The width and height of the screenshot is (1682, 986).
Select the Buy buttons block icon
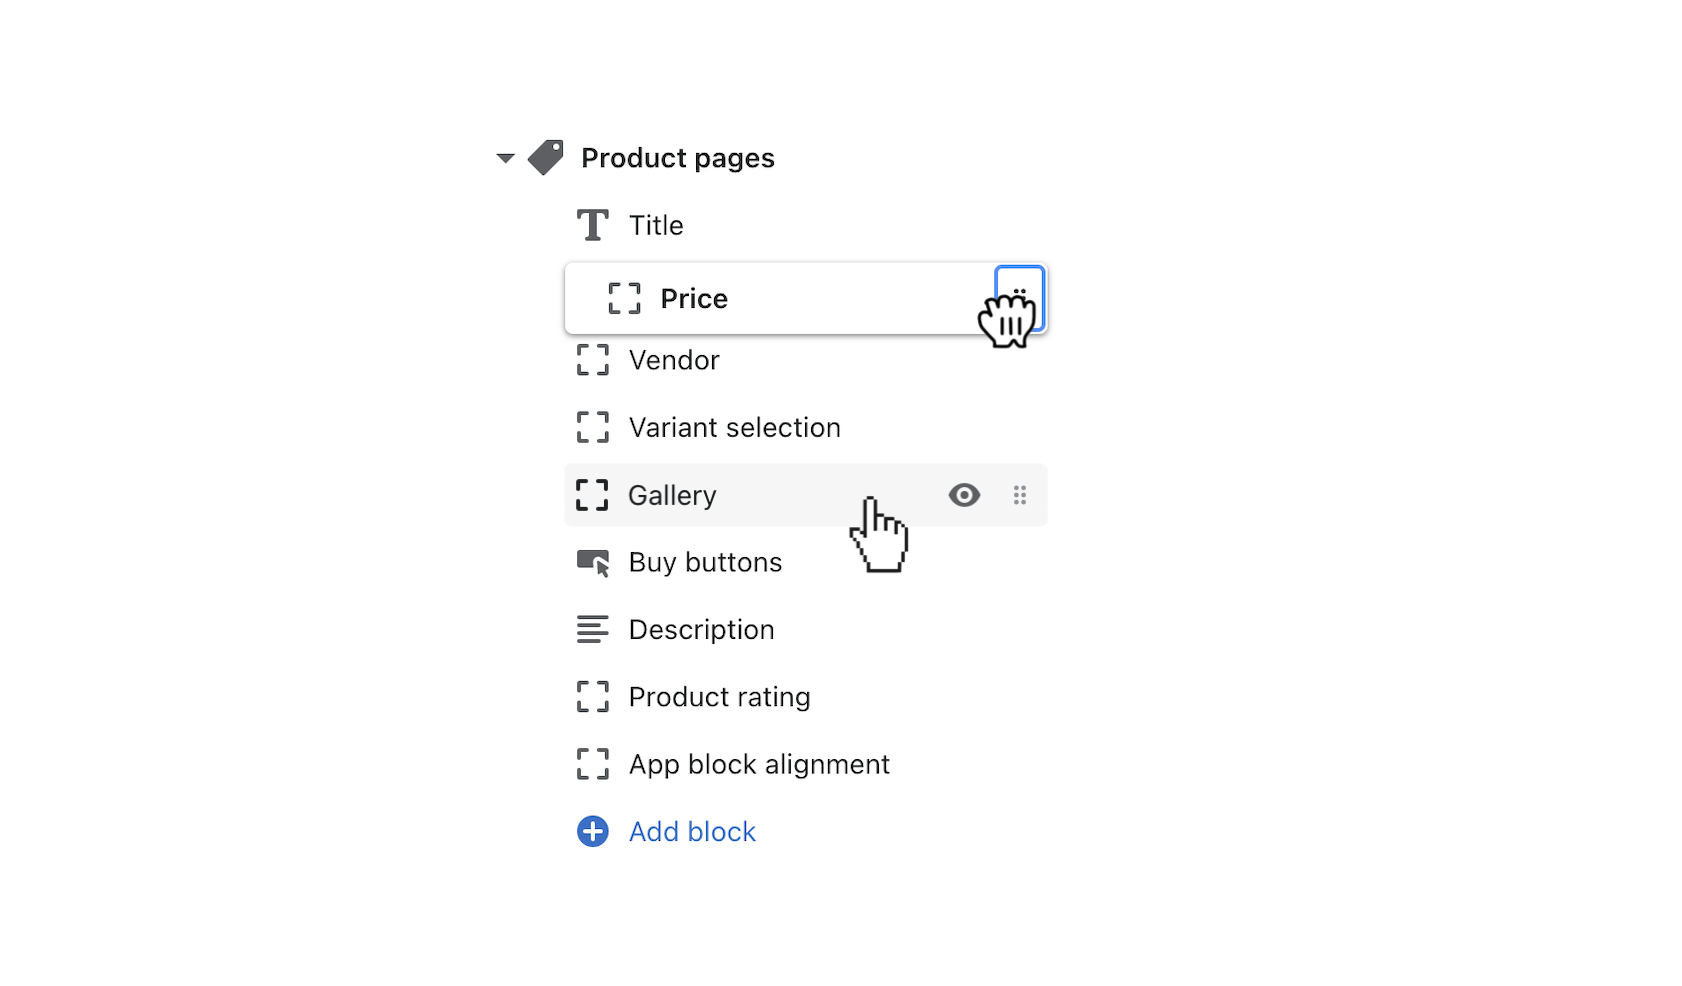coord(593,562)
